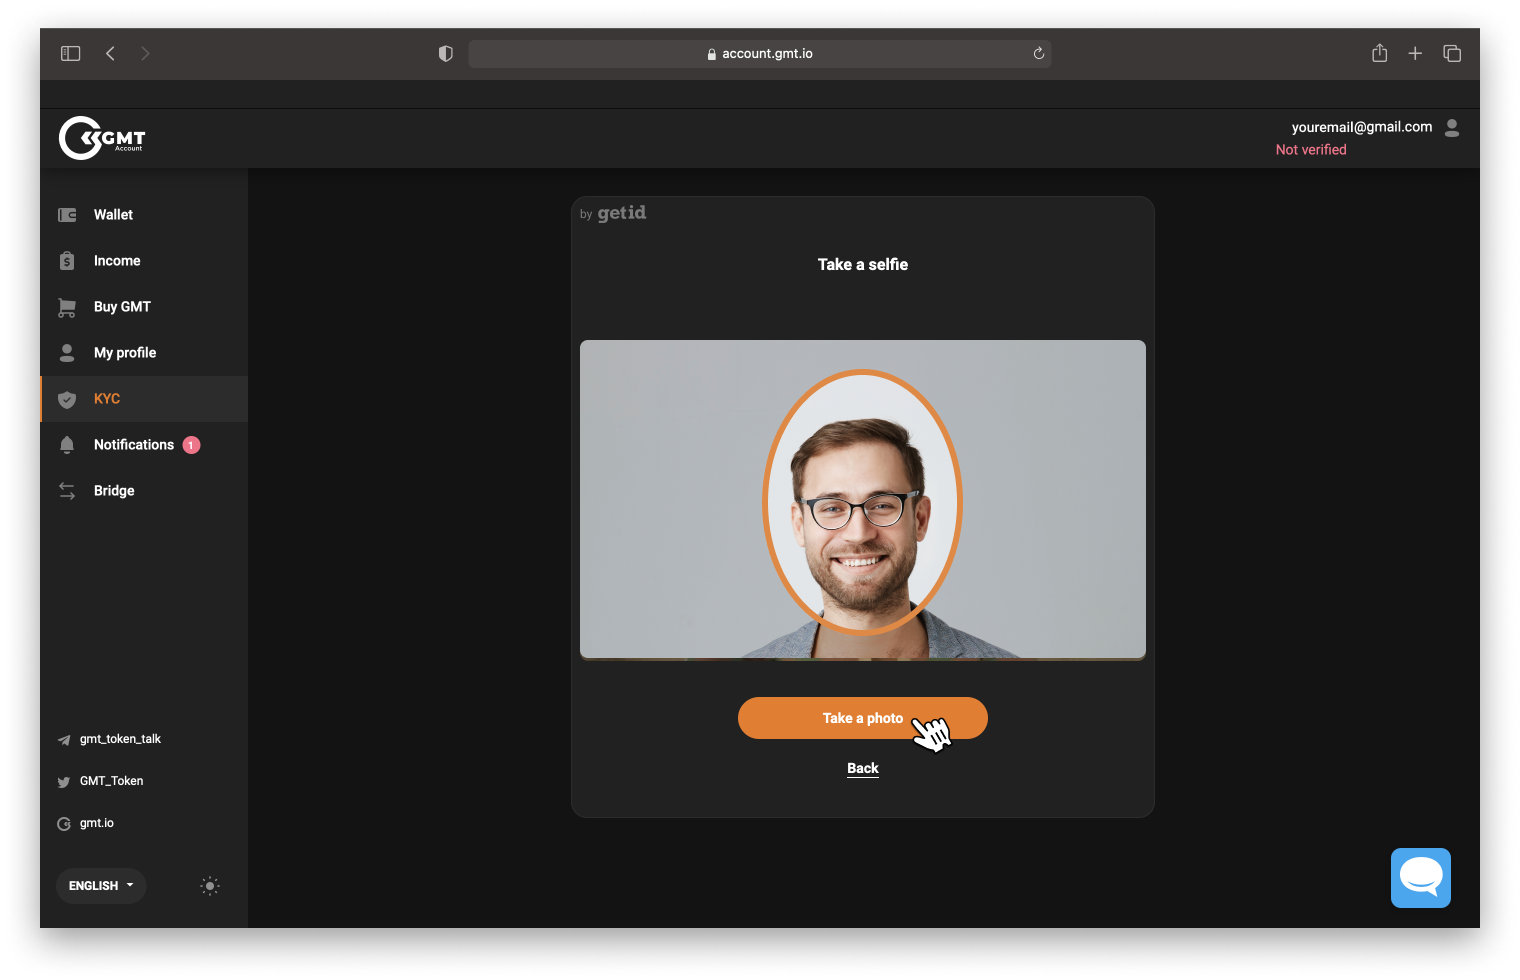Viewport: 1520px width, 980px height.
Task: Click the Telegram paper plane icon
Action: pos(64,740)
